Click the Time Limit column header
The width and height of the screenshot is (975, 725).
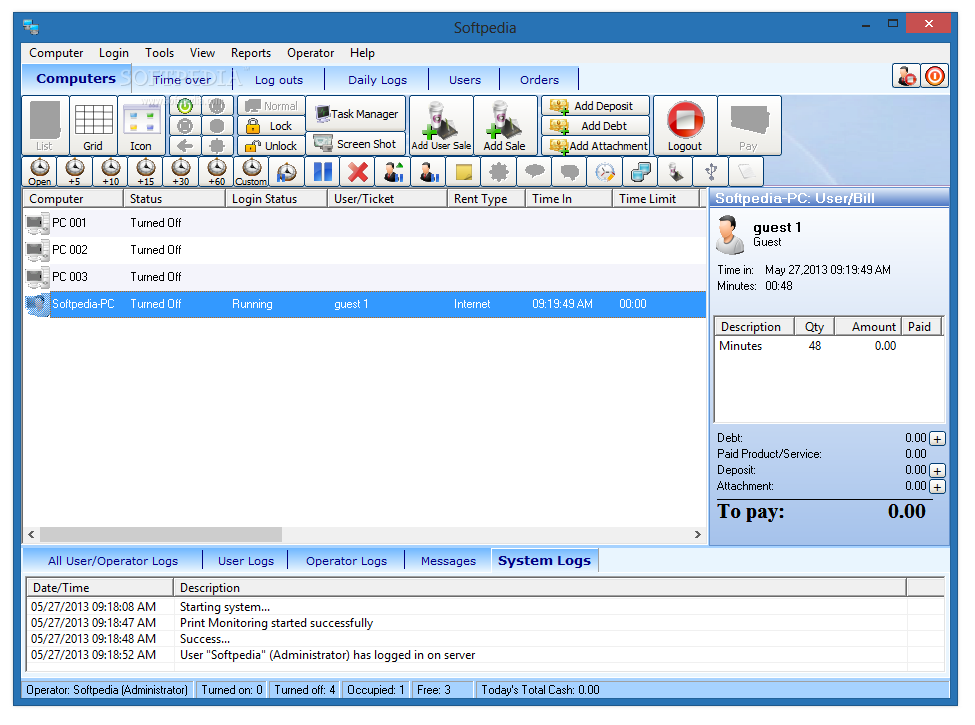(655, 199)
